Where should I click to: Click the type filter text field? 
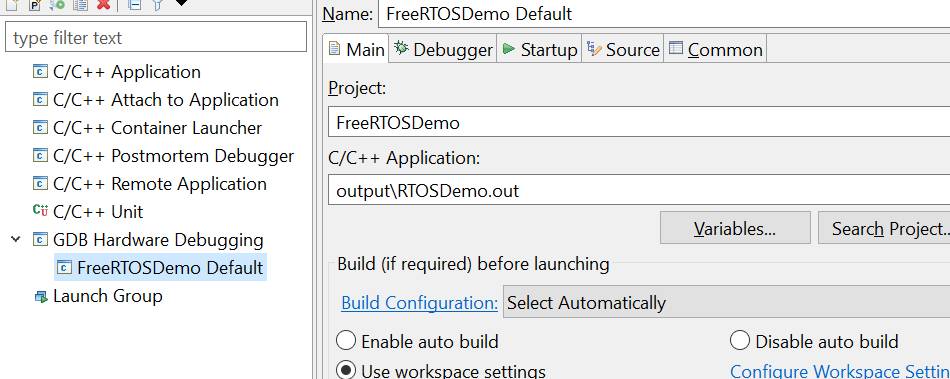pos(156,38)
